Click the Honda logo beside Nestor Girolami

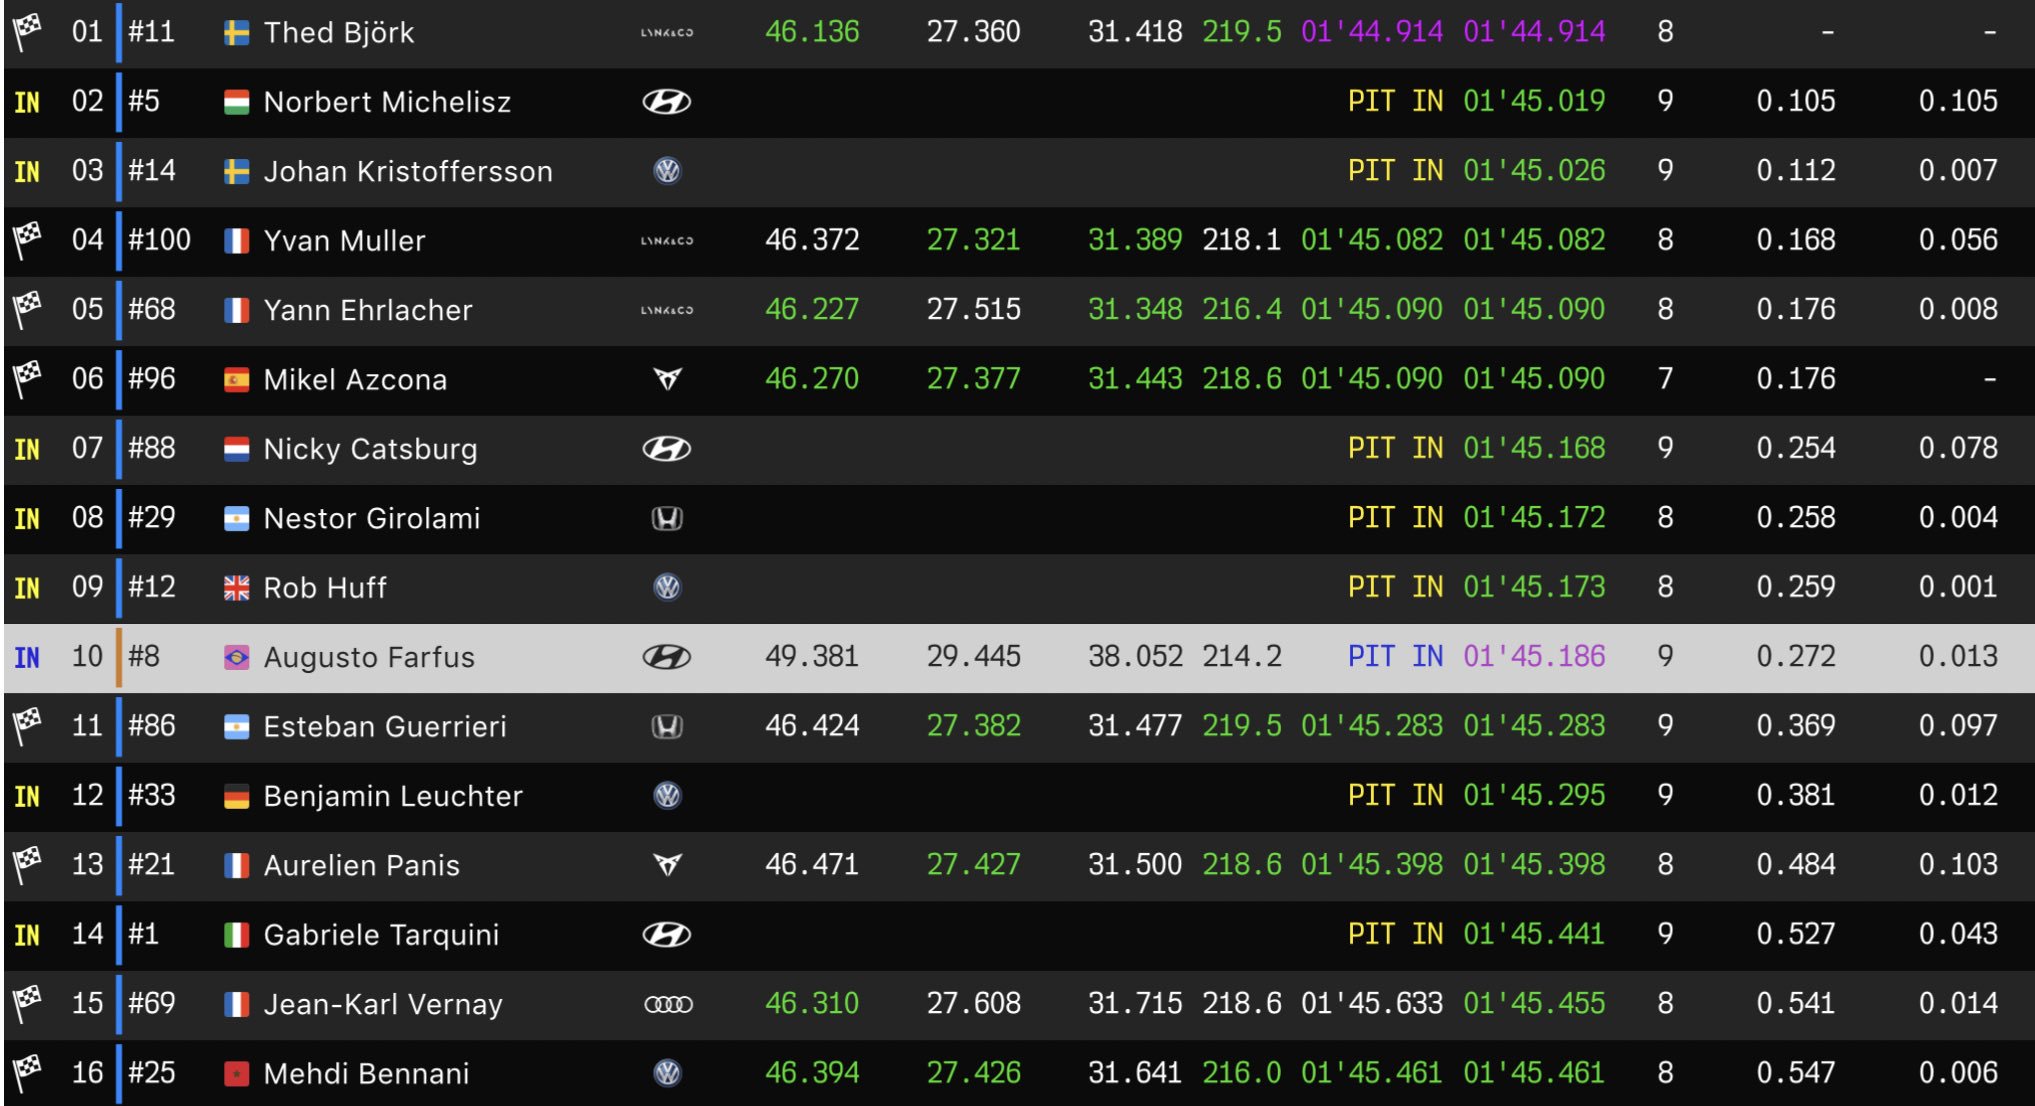coord(667,518)
